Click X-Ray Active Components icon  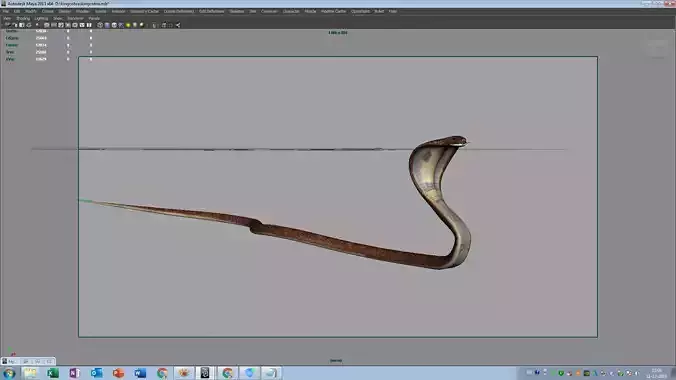[171, 25]
